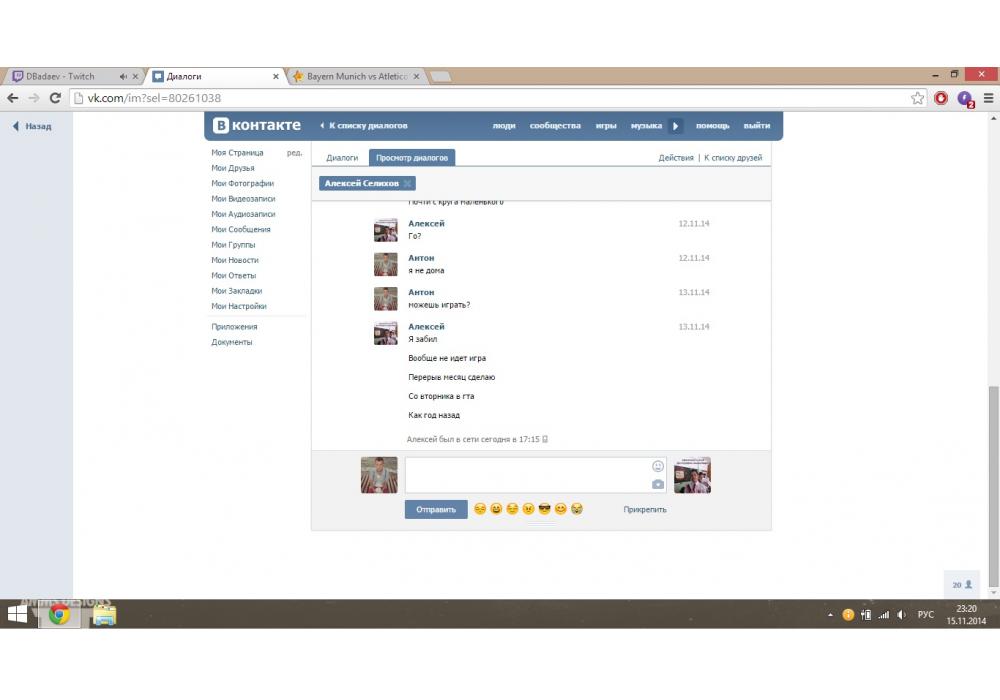Screen dimensions: 1000x700
Task: Reload the vk.com page
Action: click(55, 98)
